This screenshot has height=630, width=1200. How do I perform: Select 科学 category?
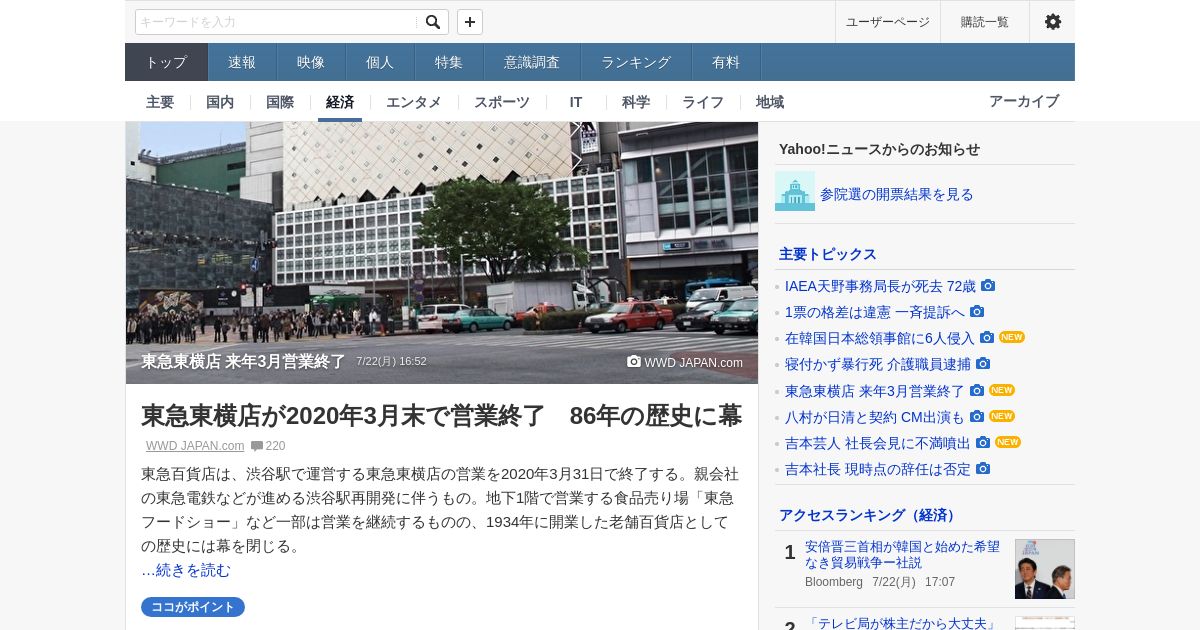point(636,102)
